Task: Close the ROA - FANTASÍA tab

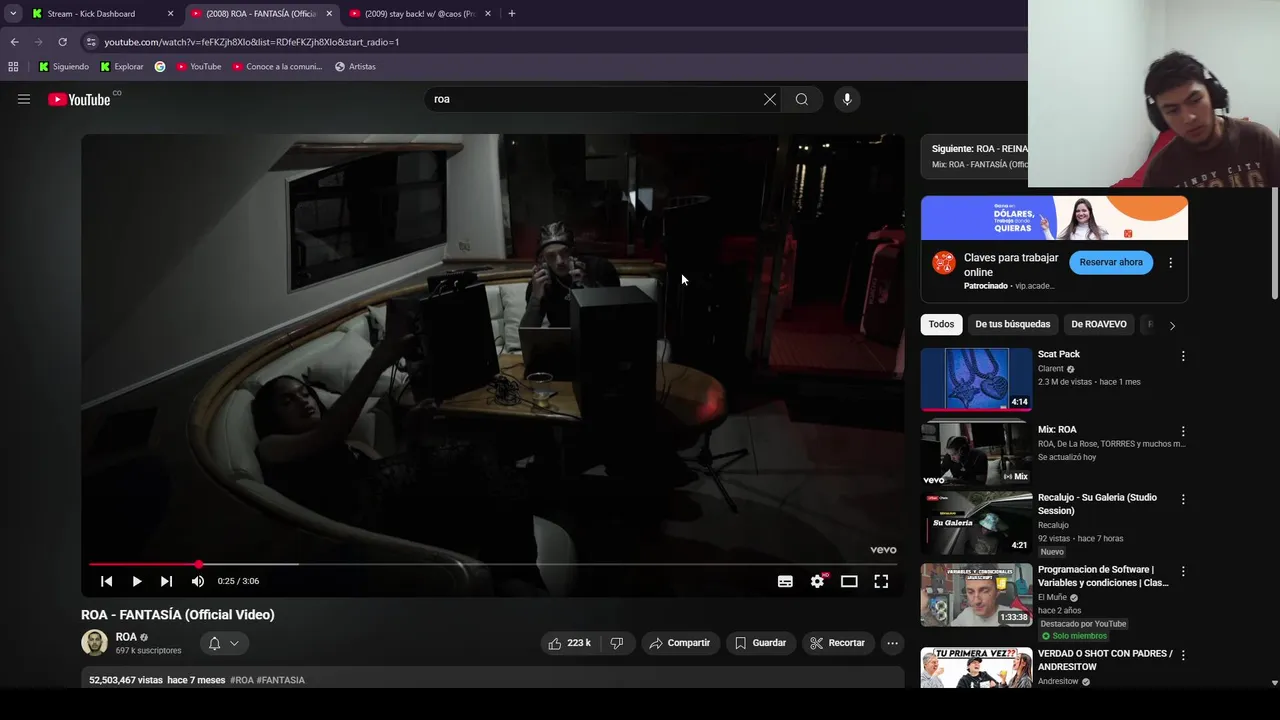Action: (x=329, y=14)
